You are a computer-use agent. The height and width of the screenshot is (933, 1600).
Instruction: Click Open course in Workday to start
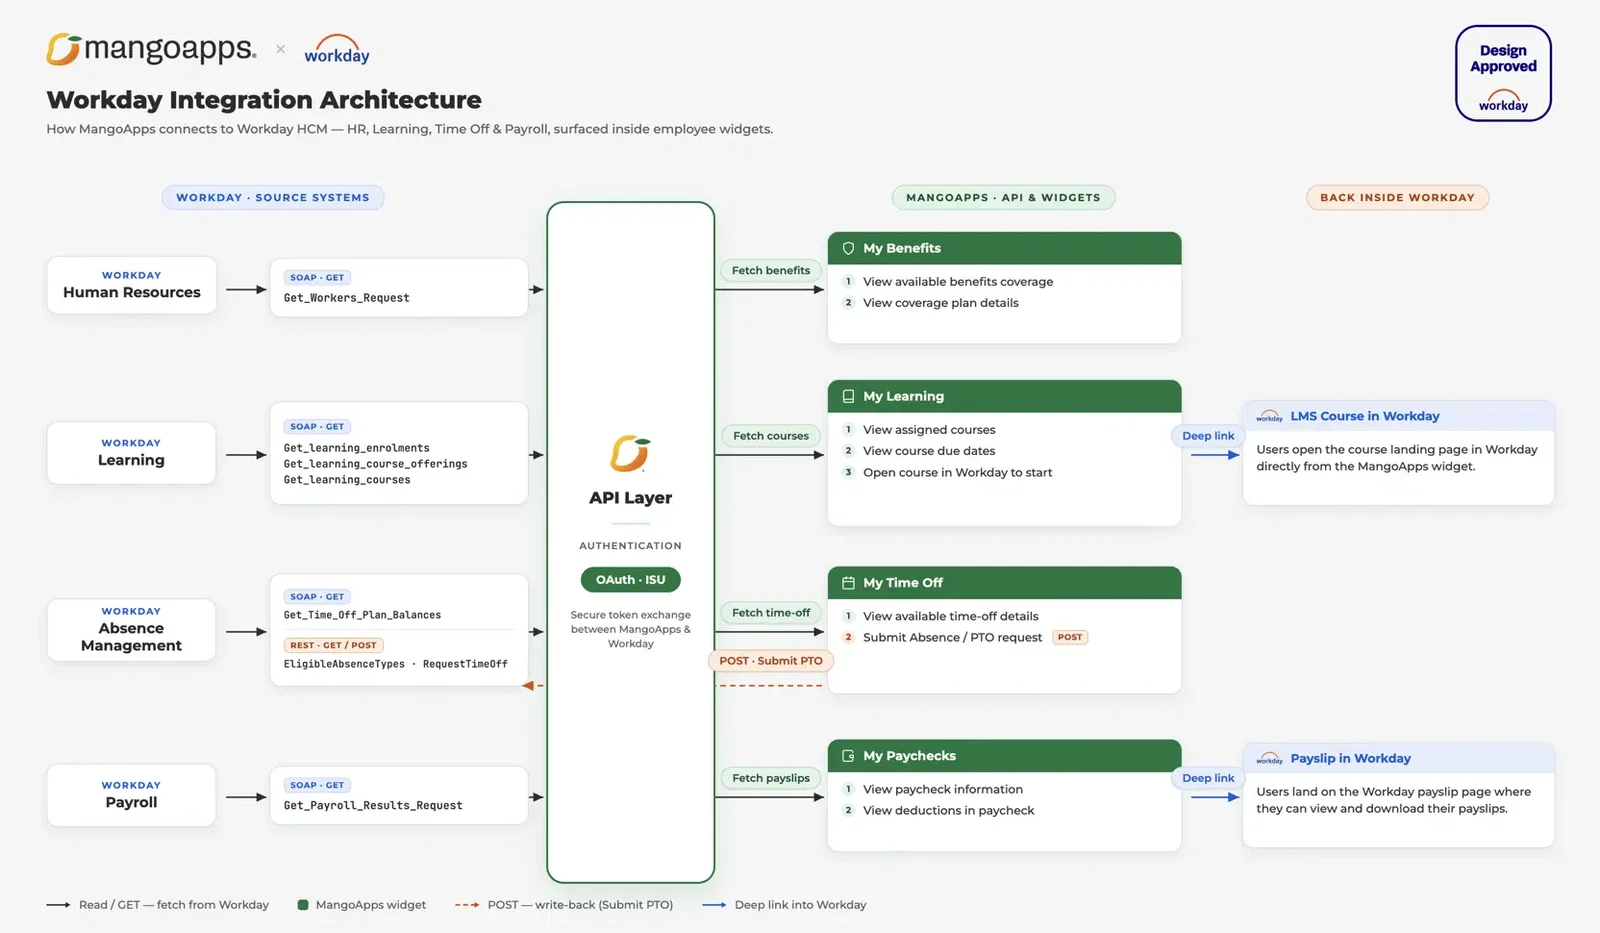(x=957, y=472)
